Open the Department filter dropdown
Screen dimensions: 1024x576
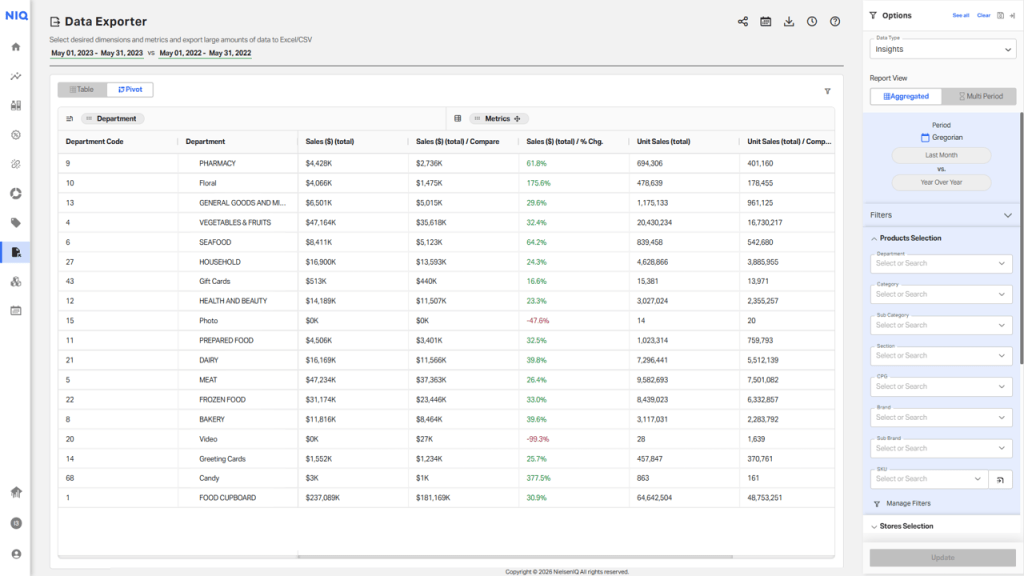click(940, 262)
